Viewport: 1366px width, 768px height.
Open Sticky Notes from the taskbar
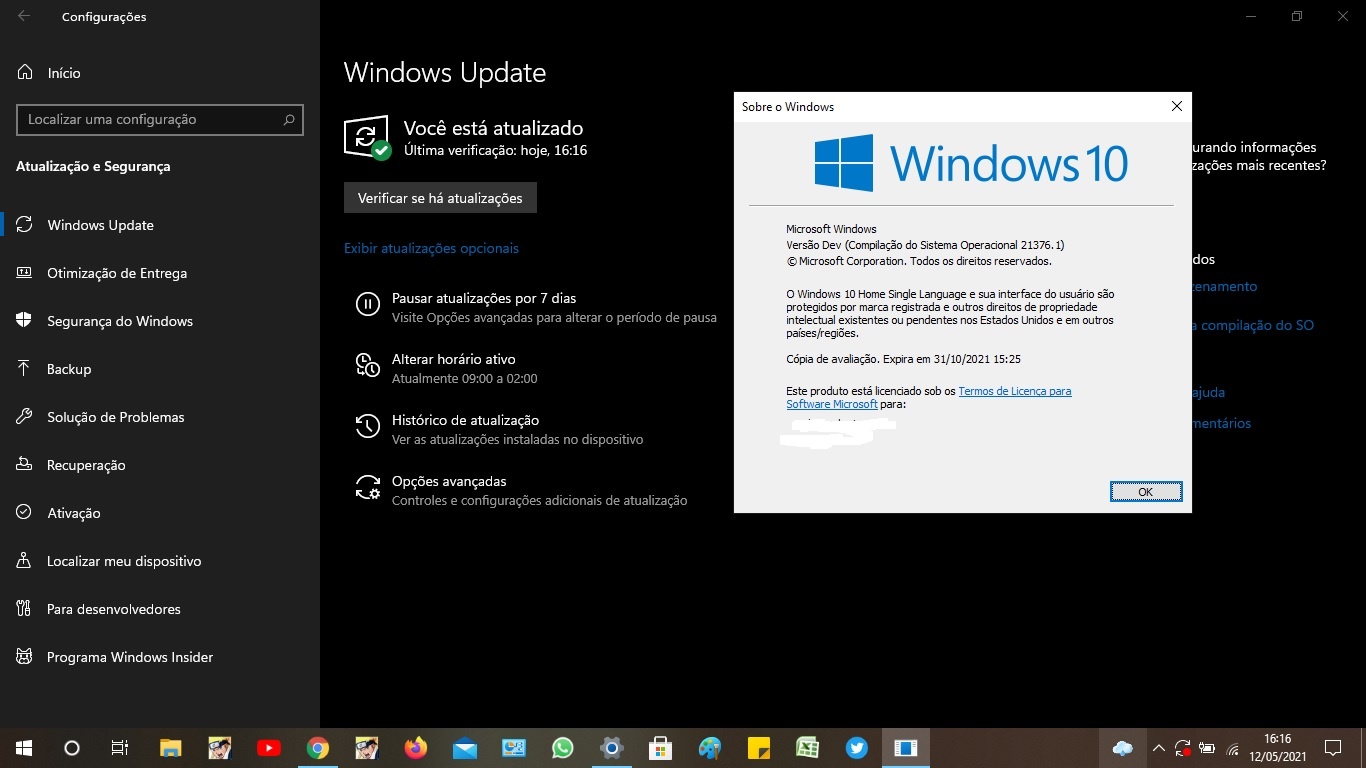(x=759, y=748)
